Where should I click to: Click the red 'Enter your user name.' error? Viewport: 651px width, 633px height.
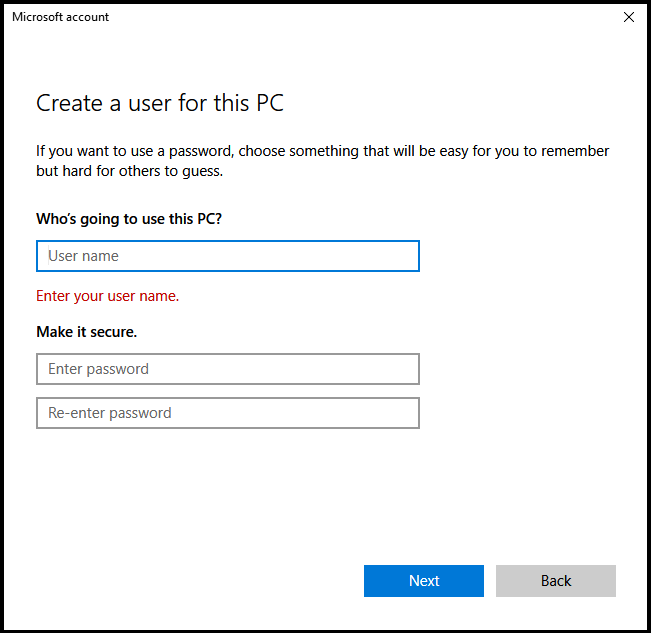107,296
